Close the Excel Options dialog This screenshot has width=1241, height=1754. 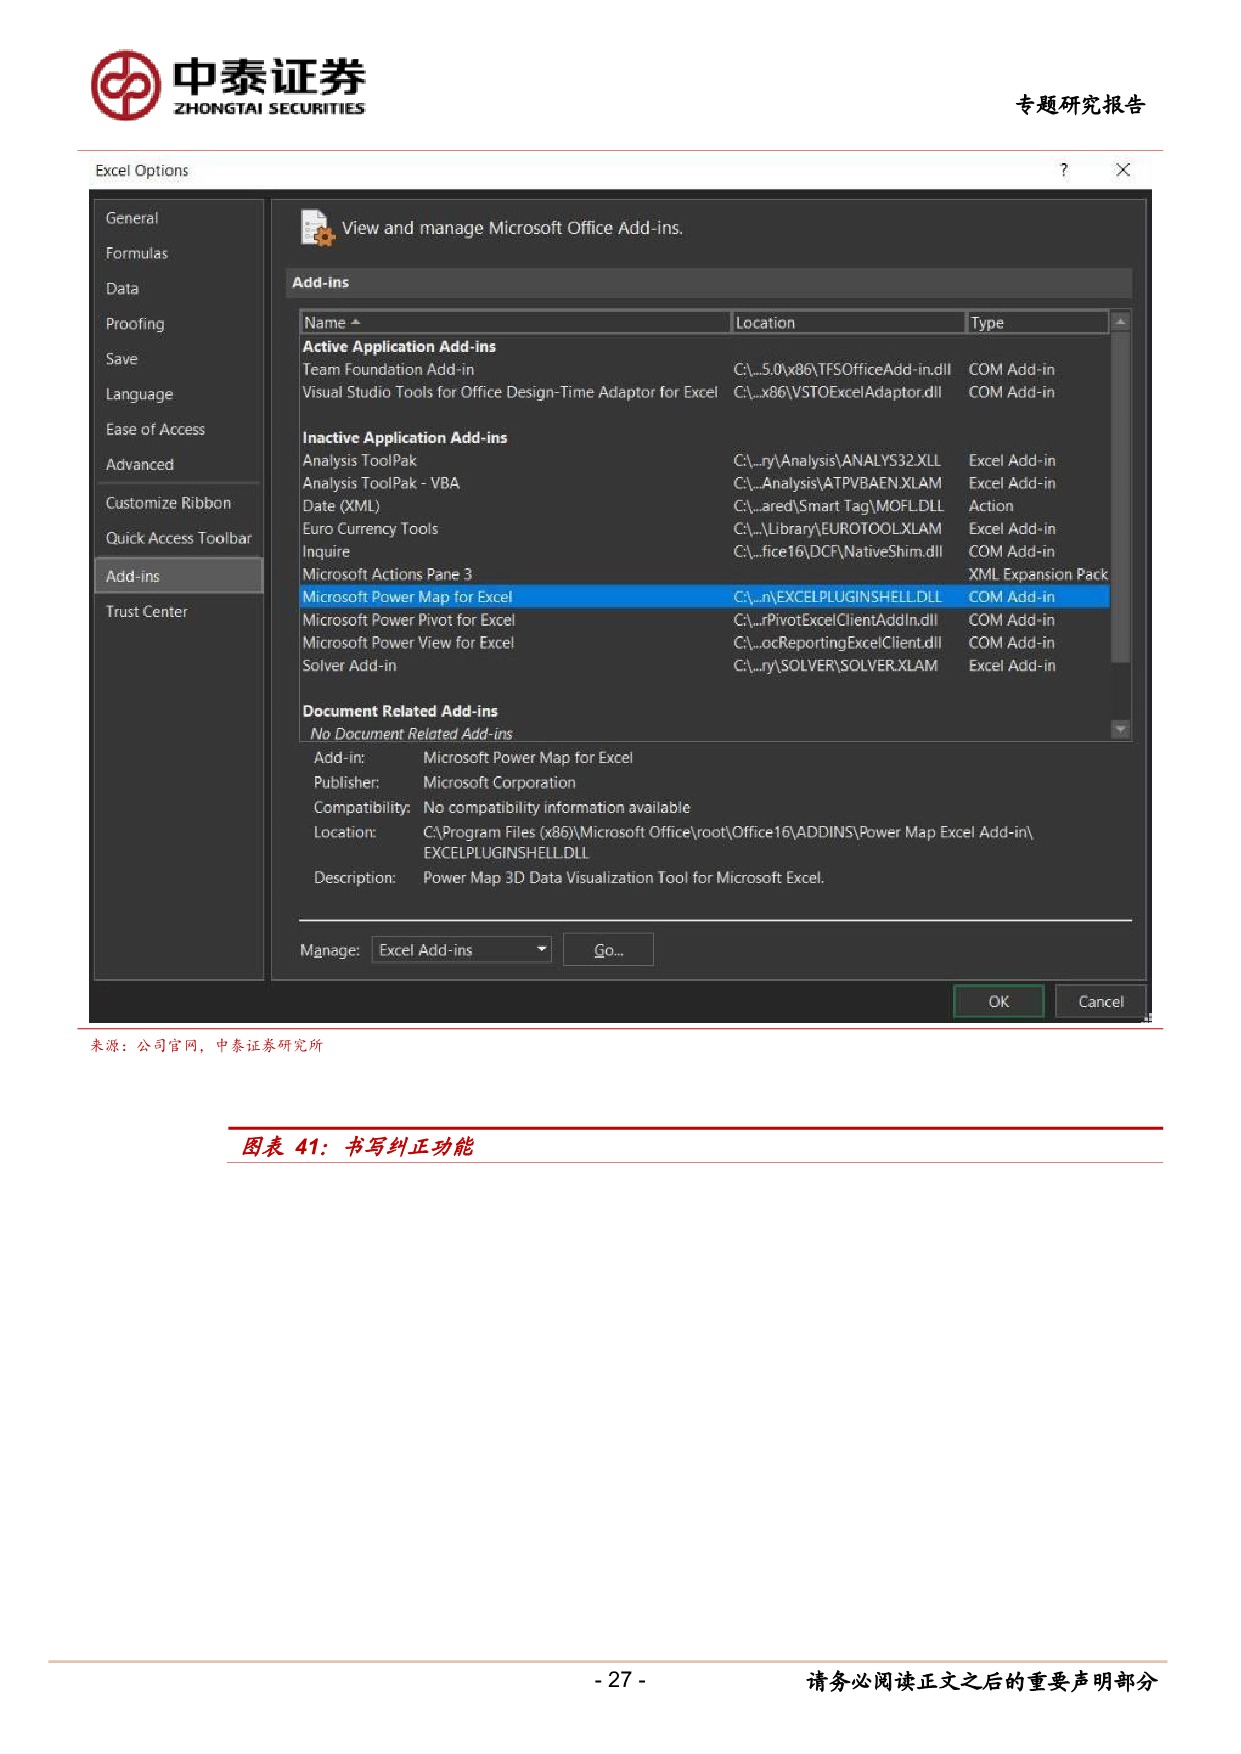pyautogui.click(x=1122, y=170)
